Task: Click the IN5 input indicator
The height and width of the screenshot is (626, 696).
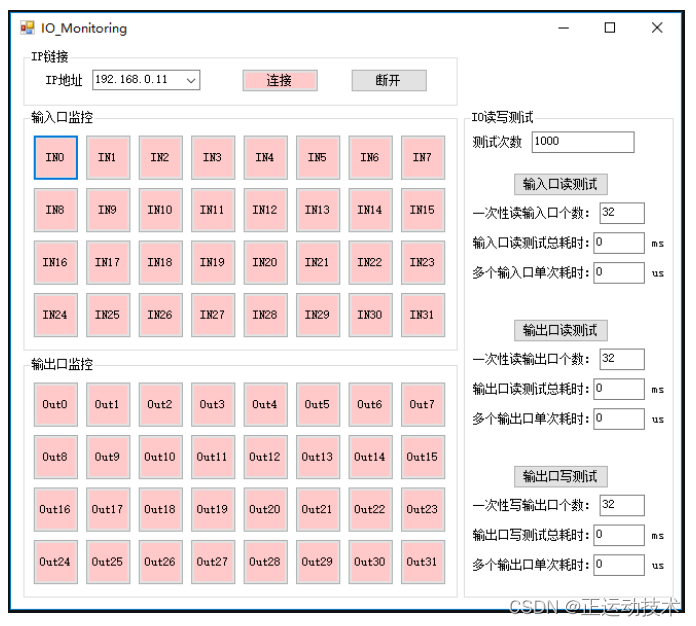Action: (x=318, y=158)
